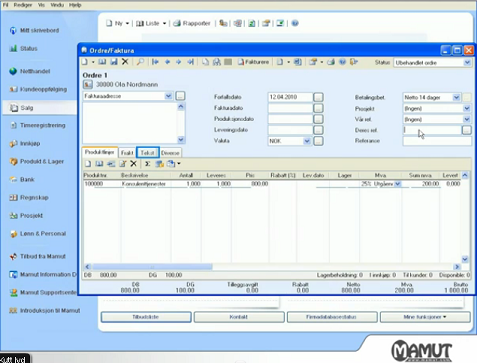Screen dimensions: 477x363
Task: Click the Fakturere invoice button
Action: pos(253,62)
